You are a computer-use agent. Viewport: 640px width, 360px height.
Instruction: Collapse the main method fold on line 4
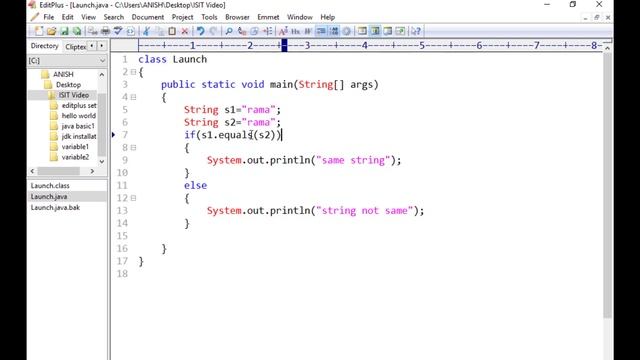coord(133,97)
